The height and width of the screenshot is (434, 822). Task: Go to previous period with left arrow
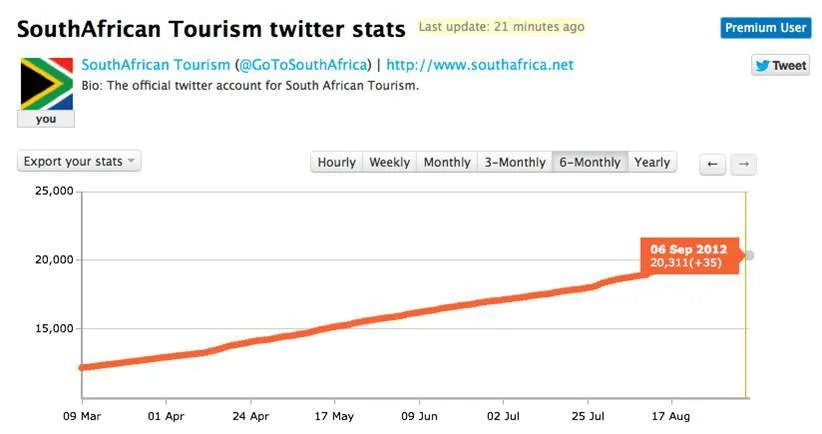(x=712, y=163)
